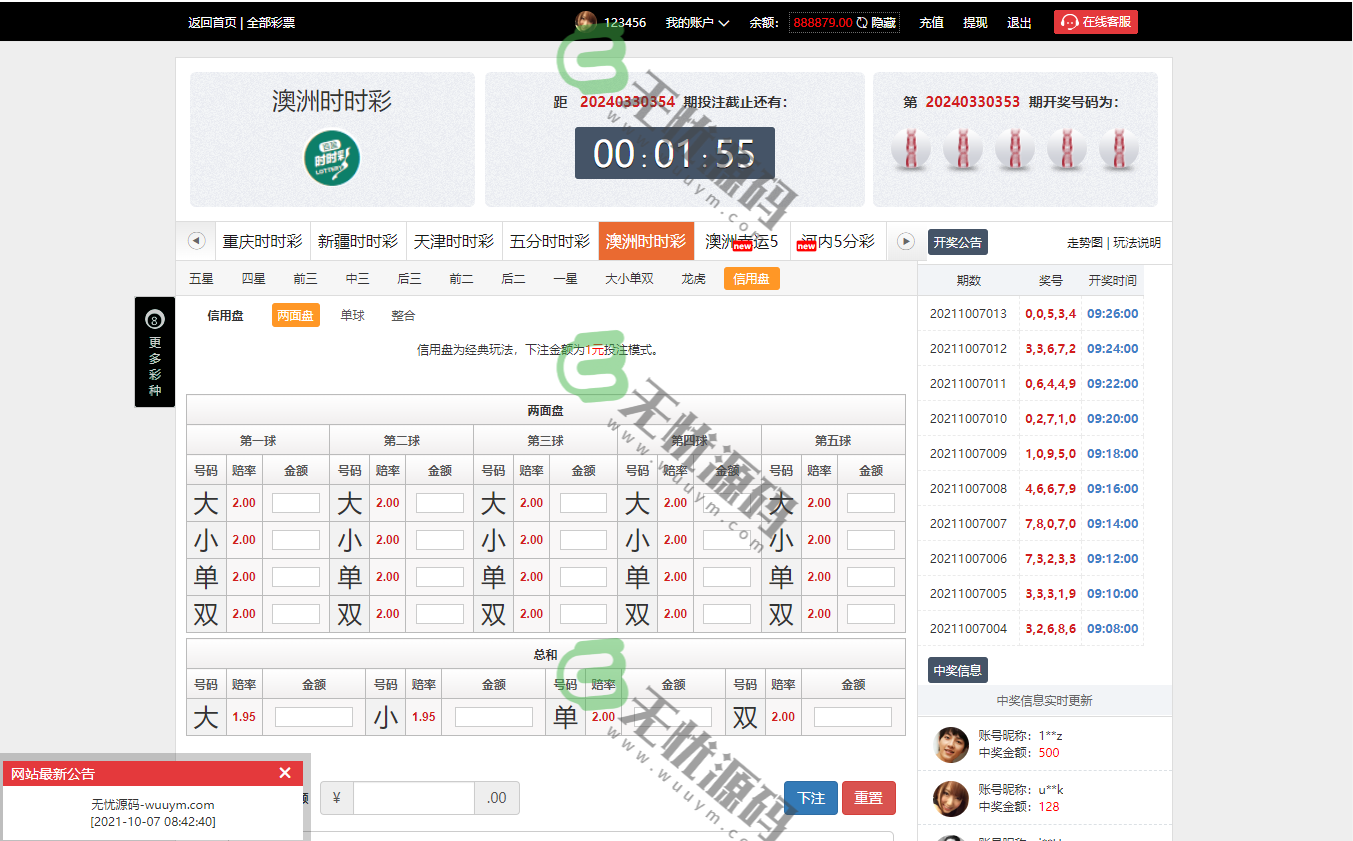Click 第一球 大 amount input field
Viewport: 1353px width, 841px height.
point(296,503)
